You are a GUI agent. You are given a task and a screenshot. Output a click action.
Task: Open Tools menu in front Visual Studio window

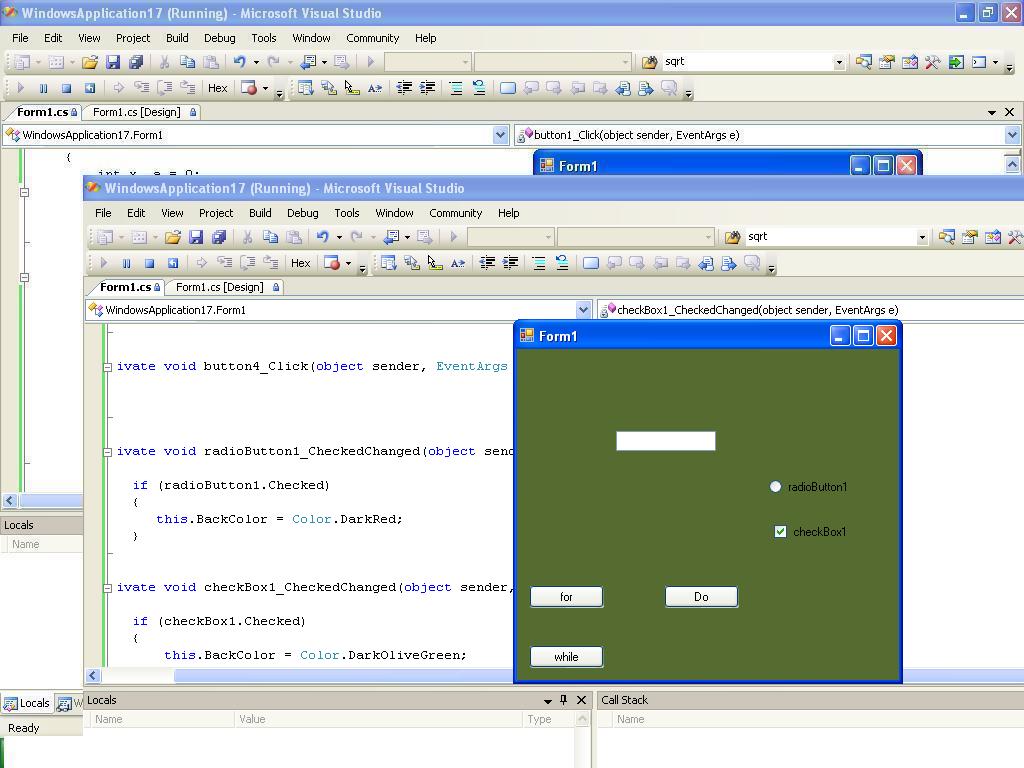coord(347,213)
